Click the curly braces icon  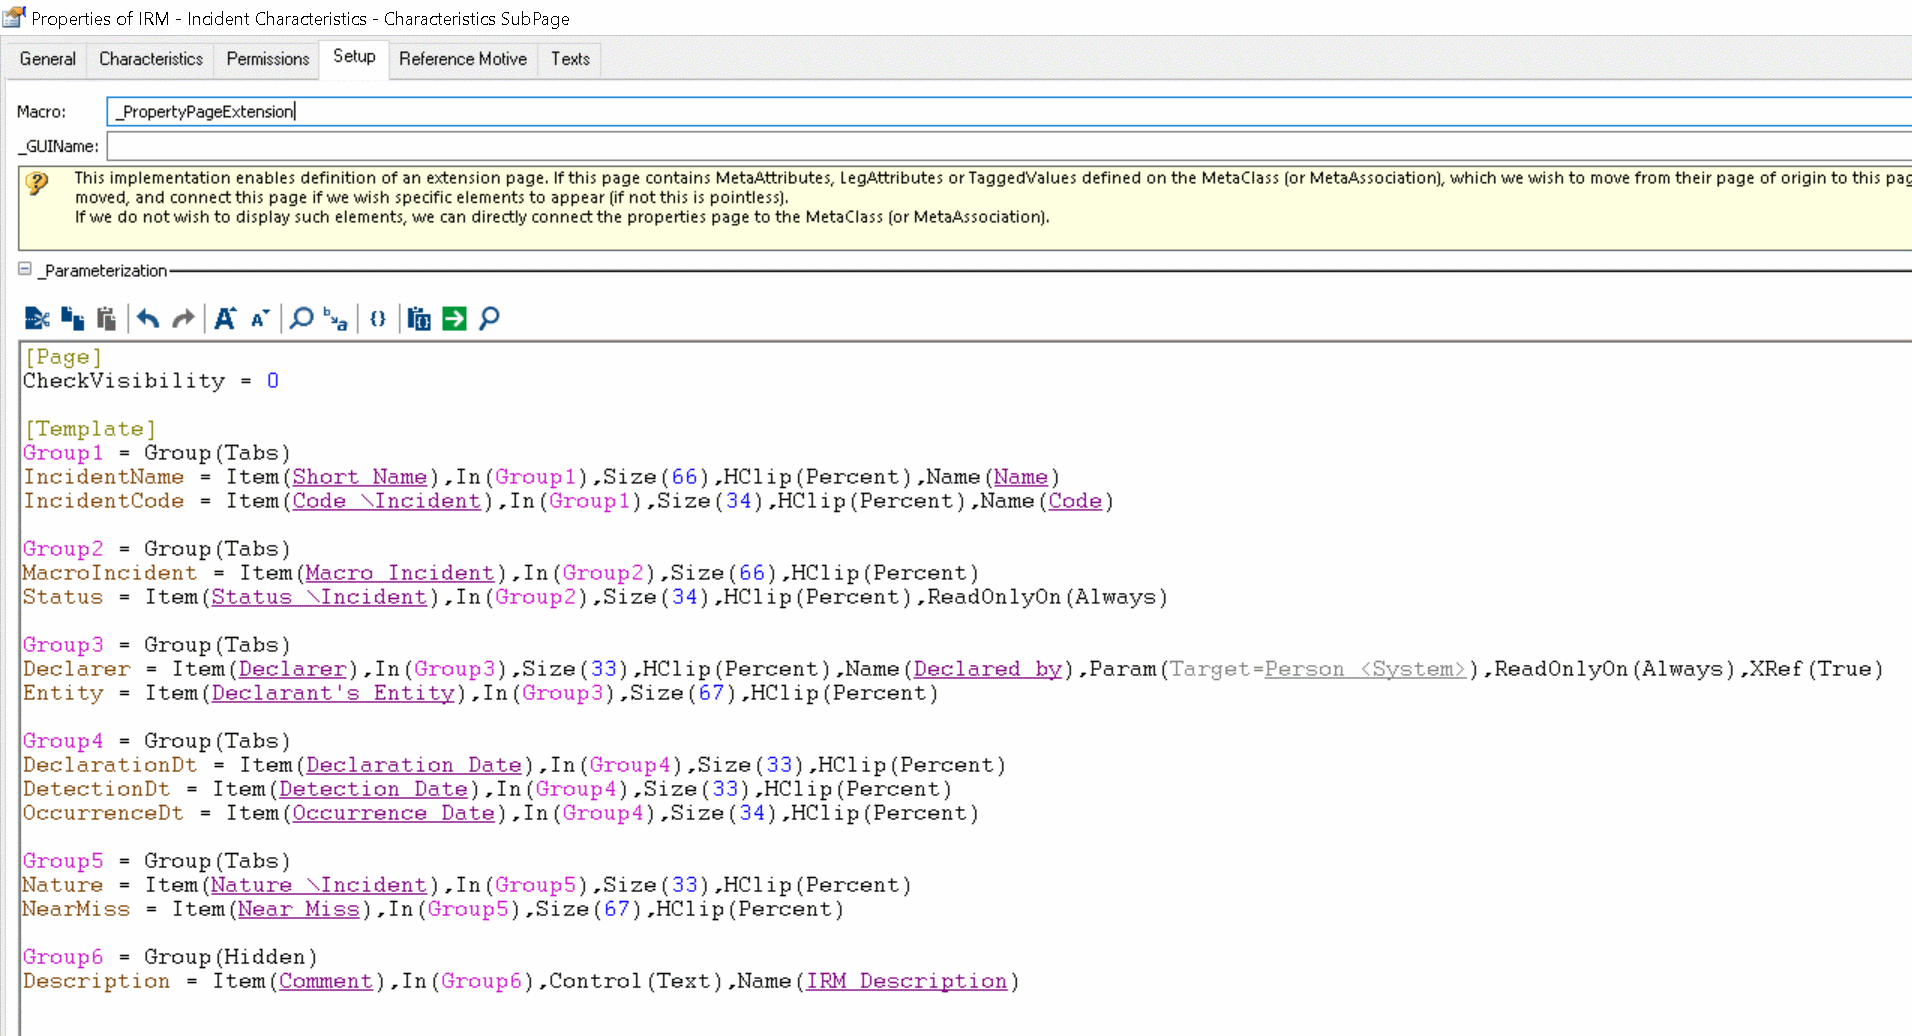[x=378, y=319]
